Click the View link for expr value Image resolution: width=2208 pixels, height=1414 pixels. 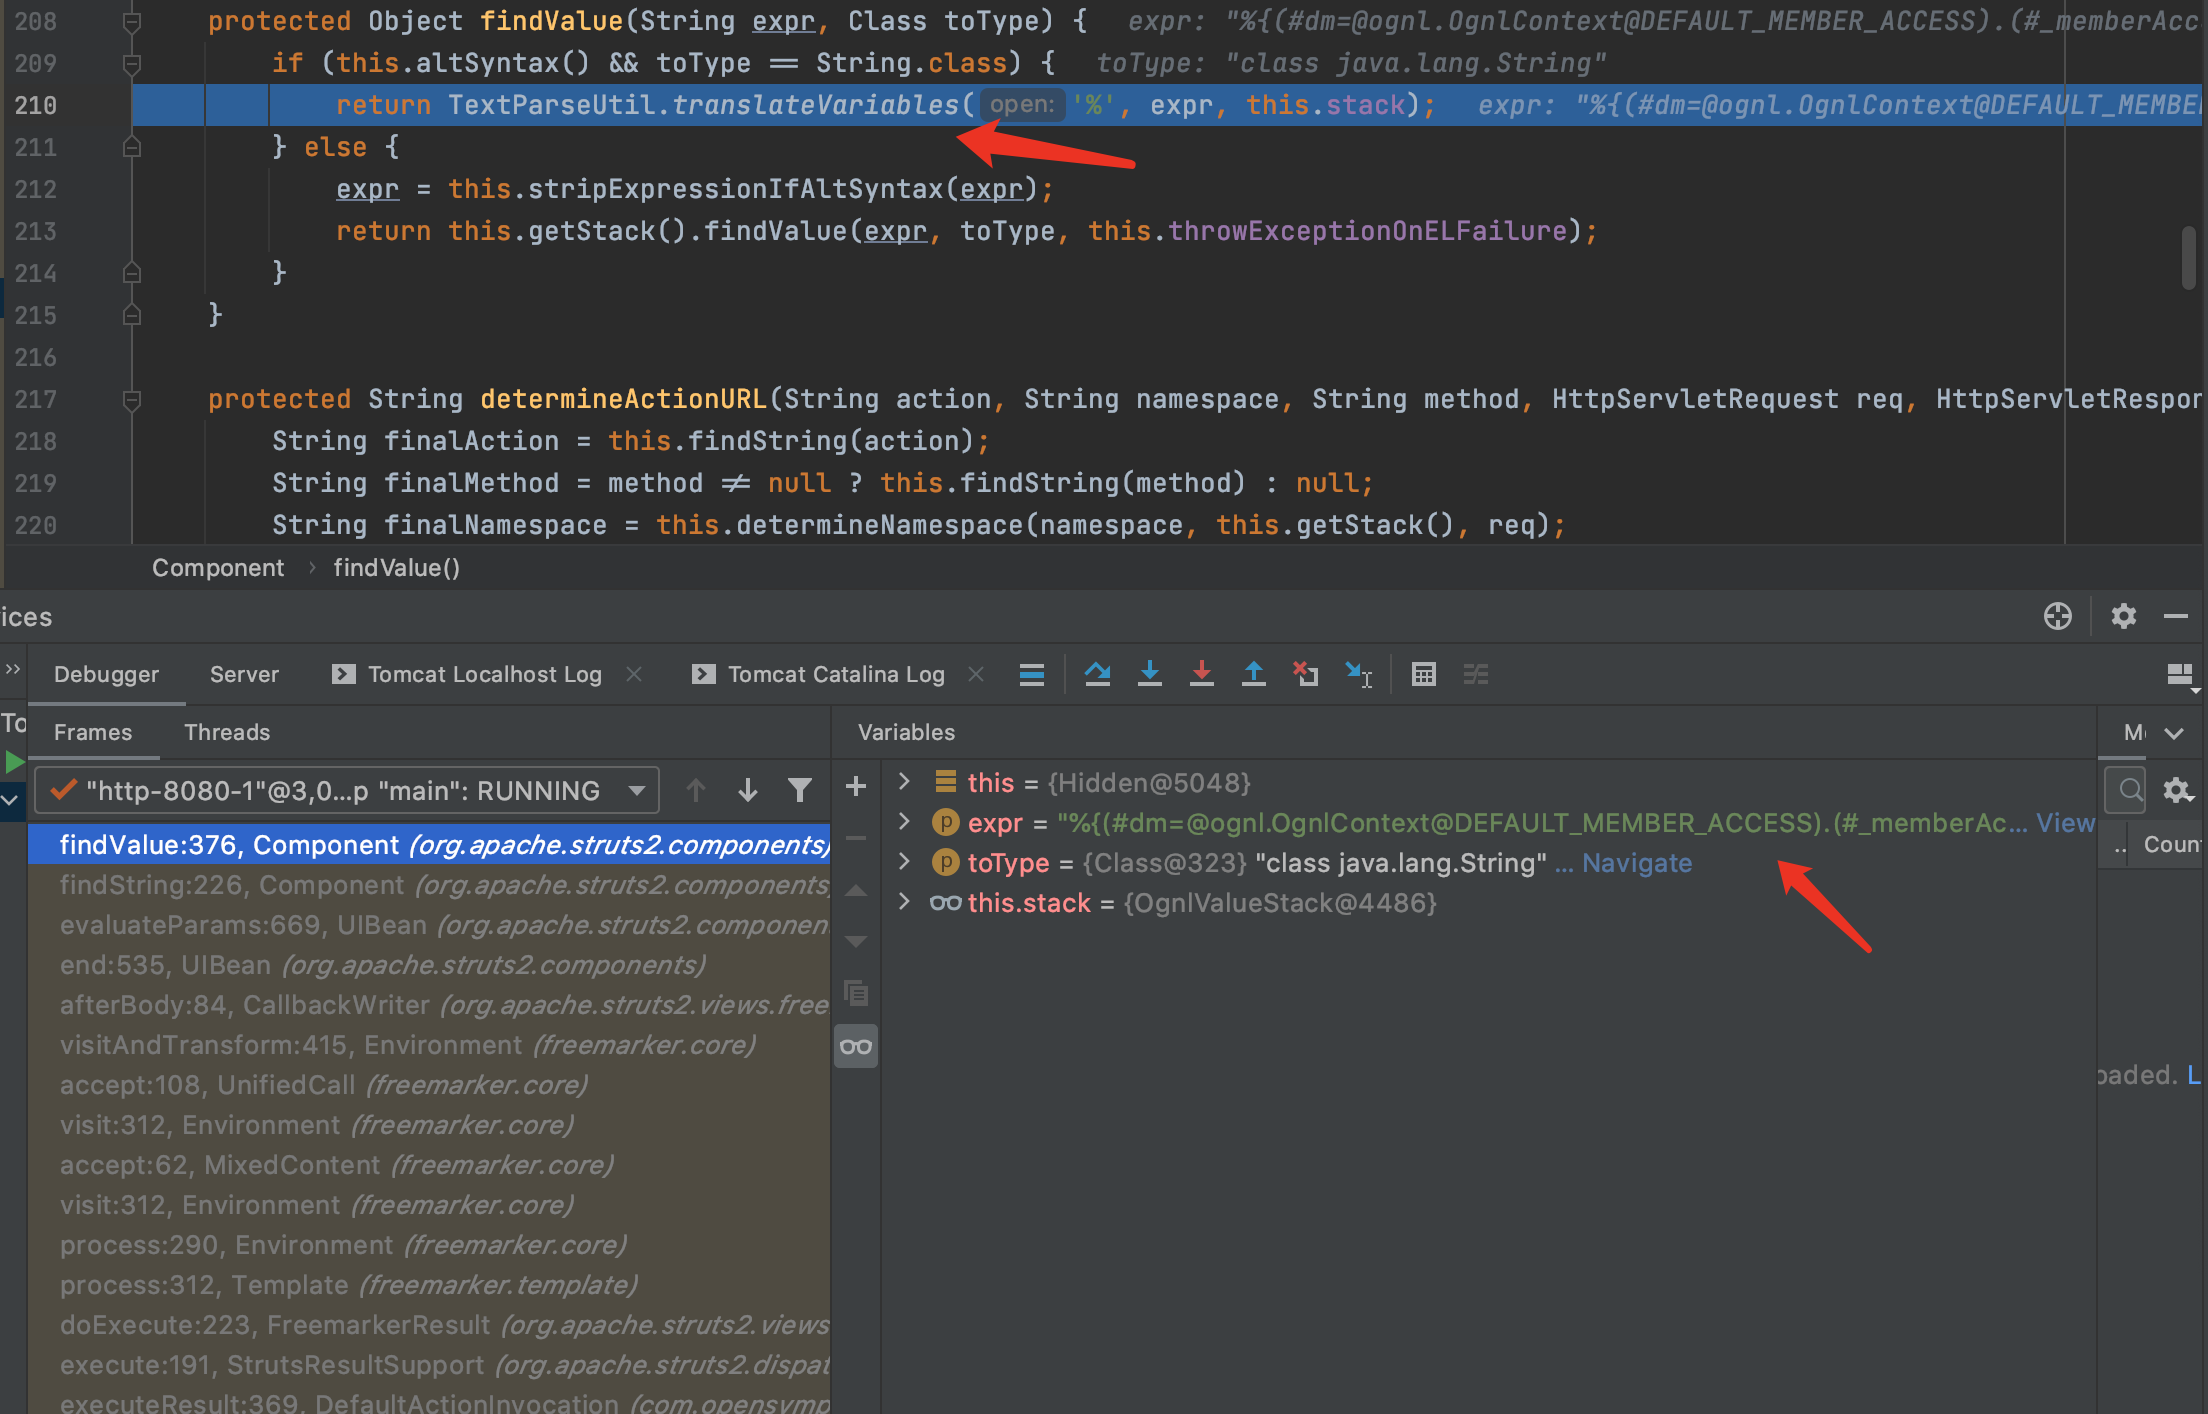pyautogui.click(x=2065, y=822)
